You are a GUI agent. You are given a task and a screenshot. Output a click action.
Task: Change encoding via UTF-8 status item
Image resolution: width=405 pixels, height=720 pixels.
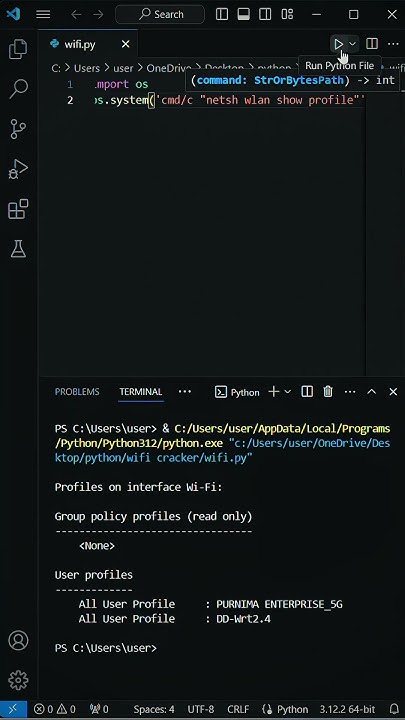point(201,709)
